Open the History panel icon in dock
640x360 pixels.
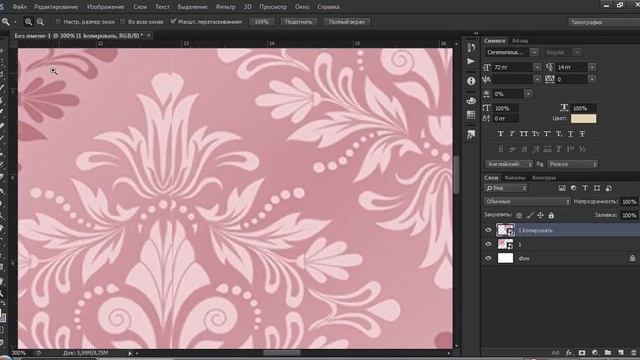[x=471, y=47]
